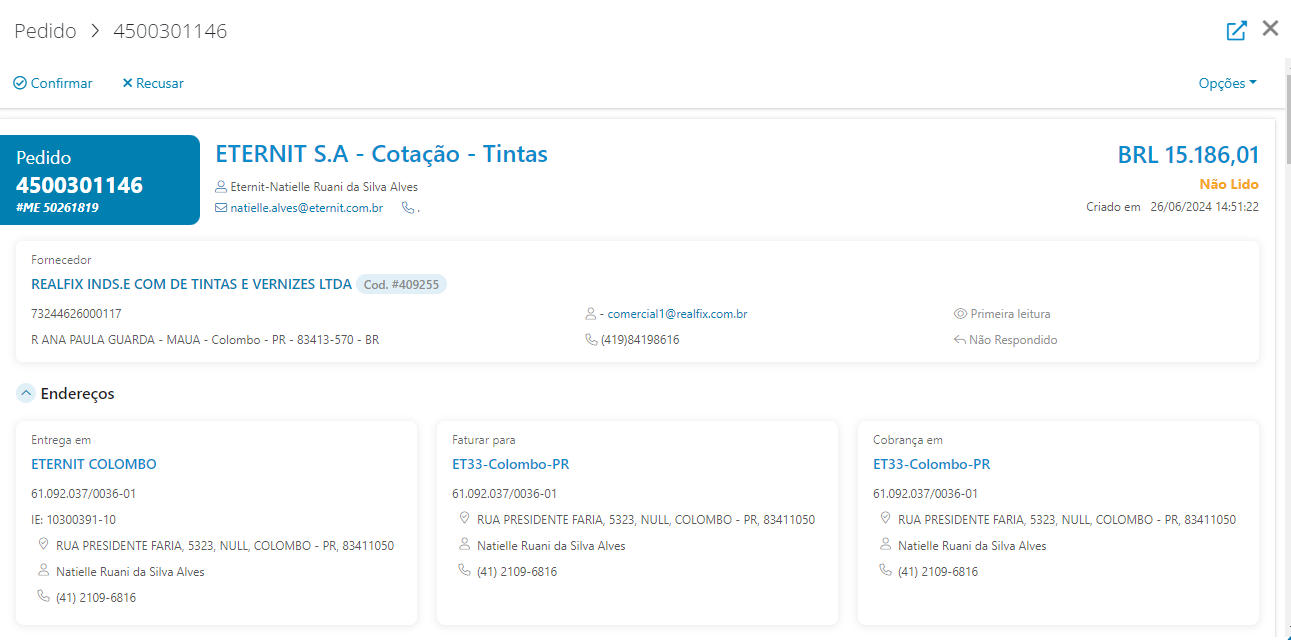The height and width of the screenshot is (640, 1291).
Task: Click supplier email comercial1@realfix.com.br
Action: pos(677,314)
